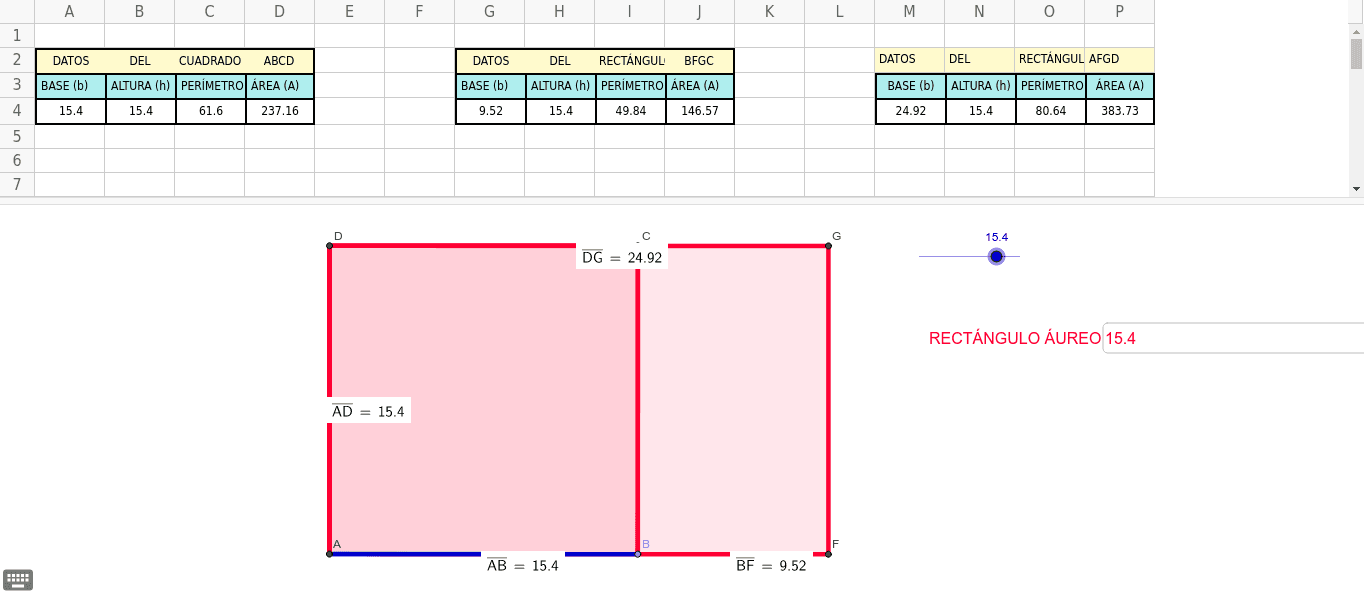Select point D at top left
This screenshot has height=594, width=1366.
tap(329, 245)
